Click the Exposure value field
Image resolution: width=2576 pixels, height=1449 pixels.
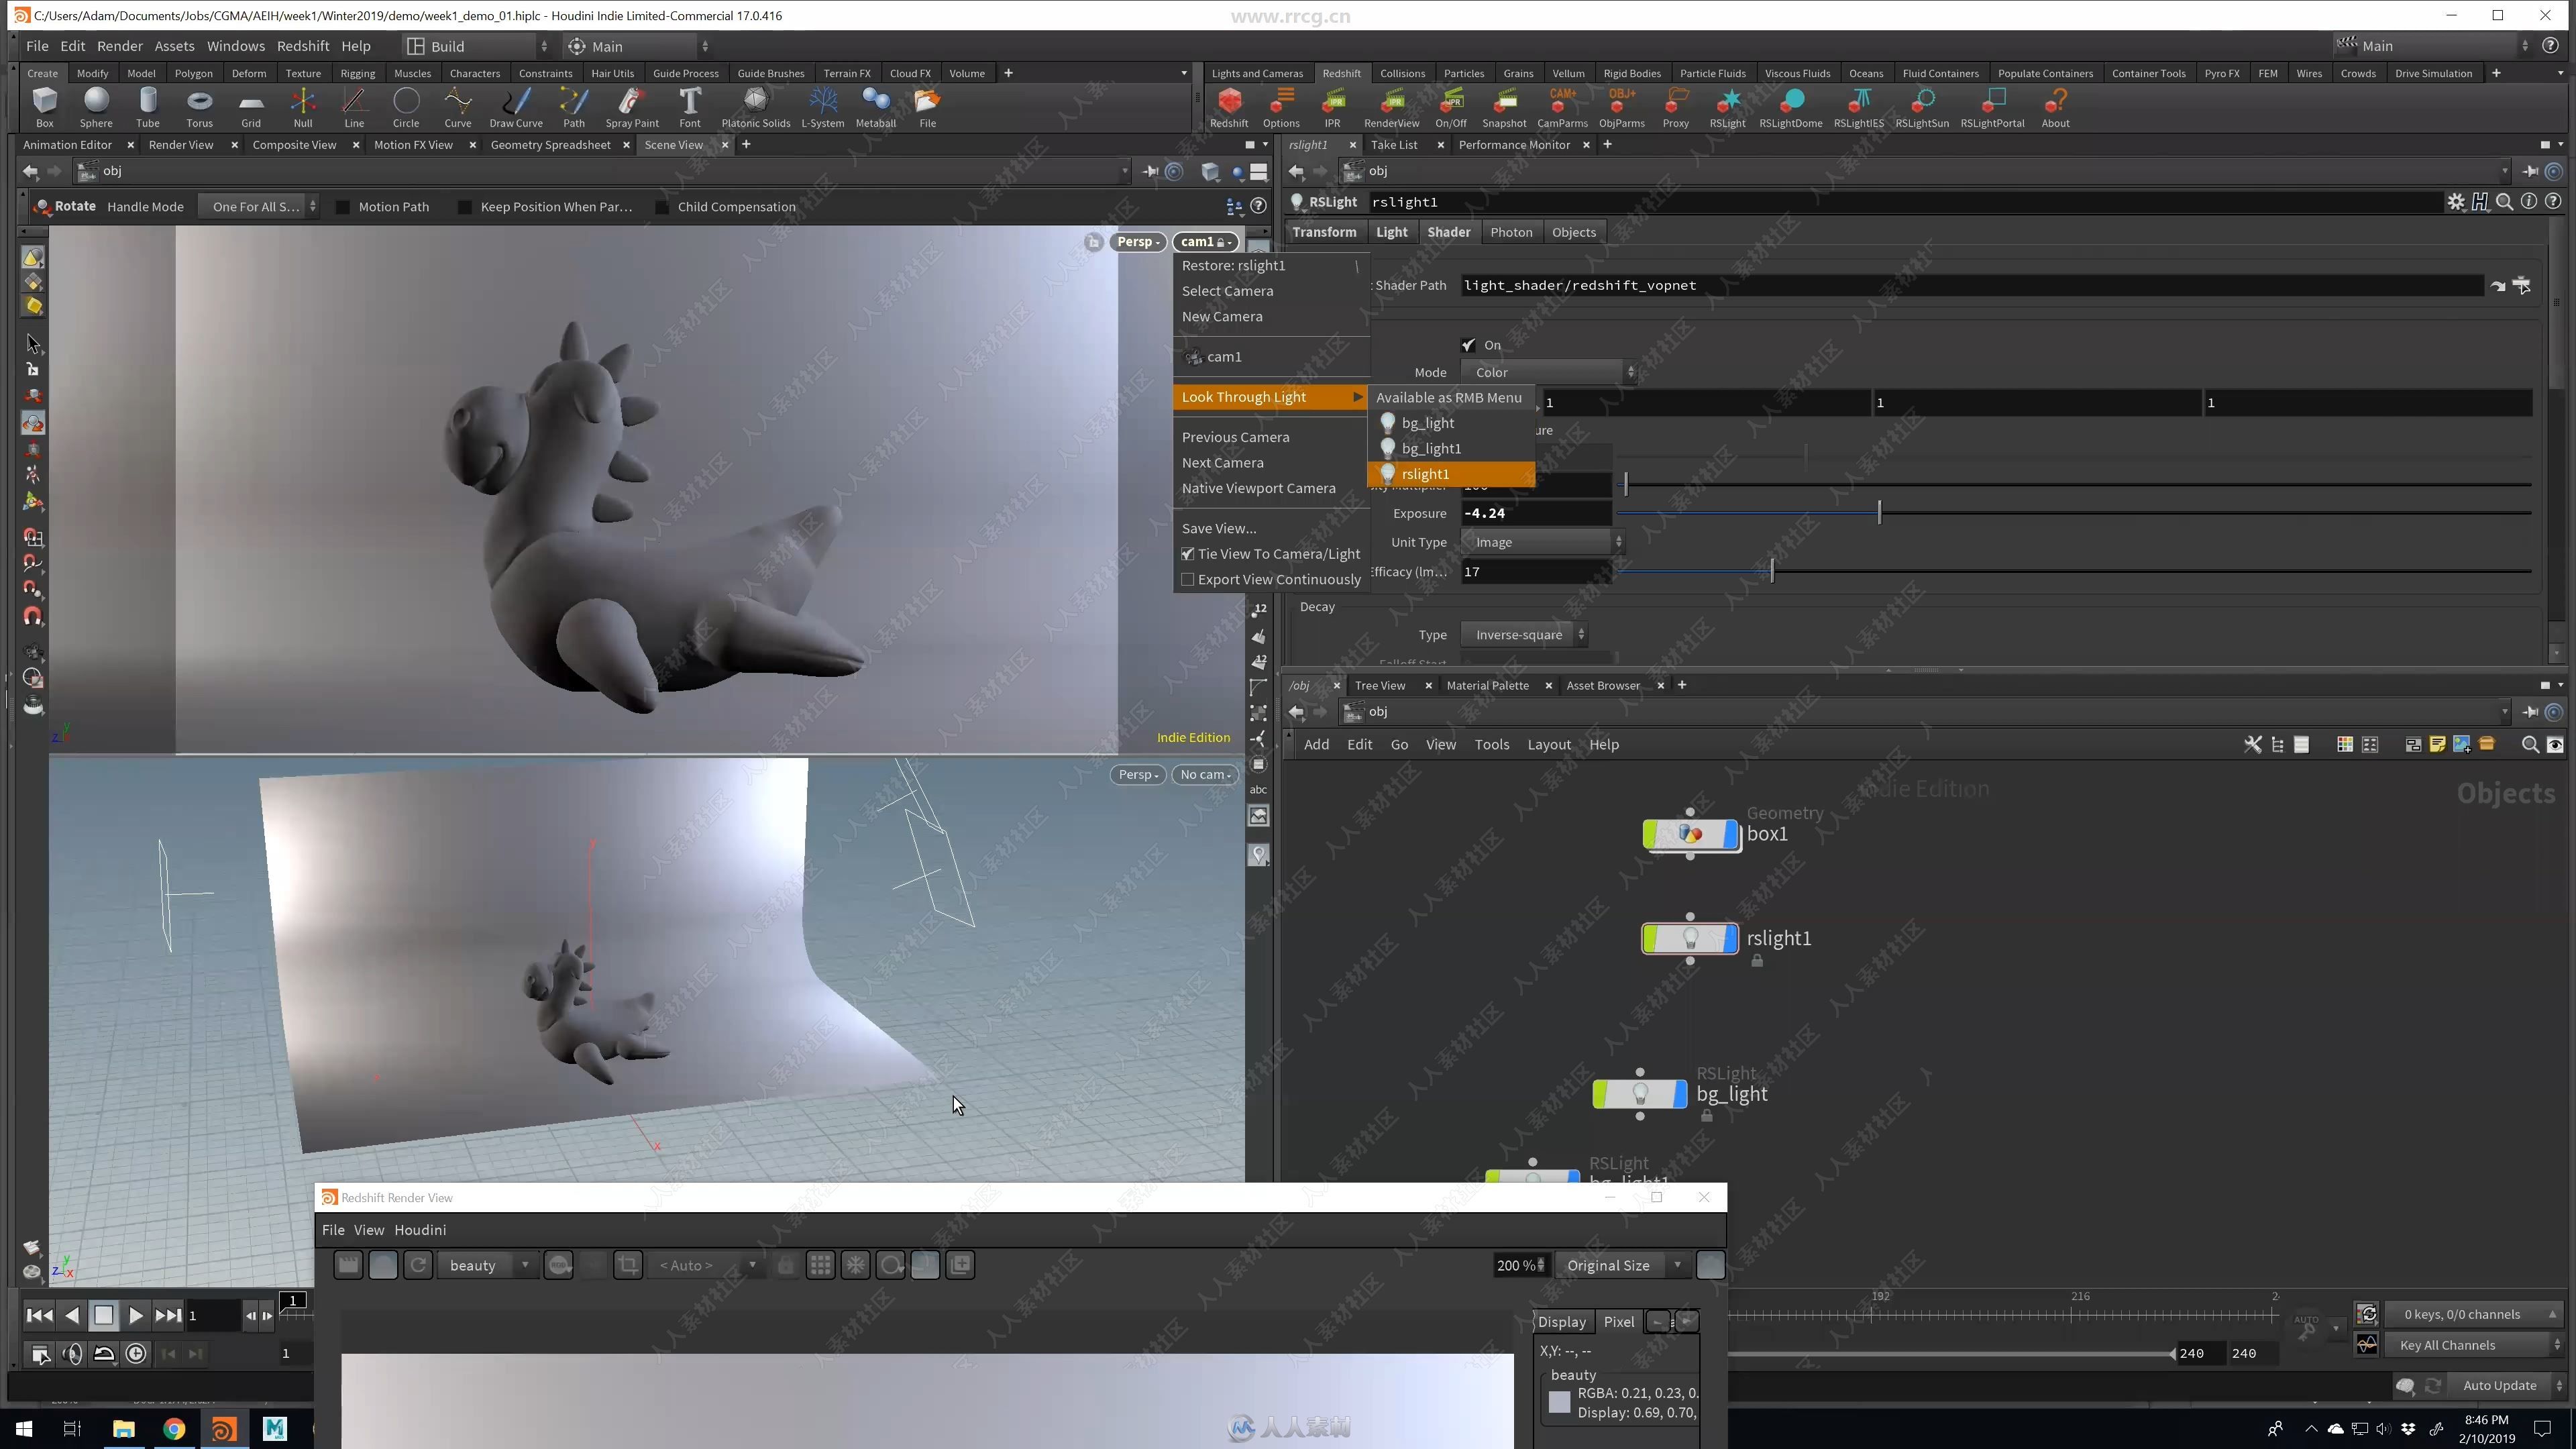pos(1536,513)
